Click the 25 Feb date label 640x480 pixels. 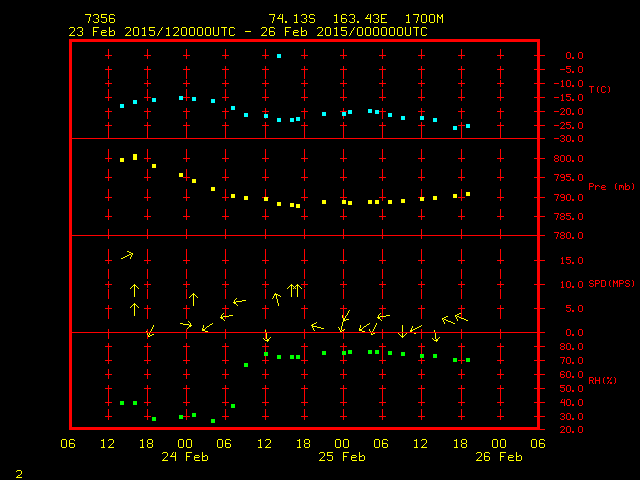point(342,456)
